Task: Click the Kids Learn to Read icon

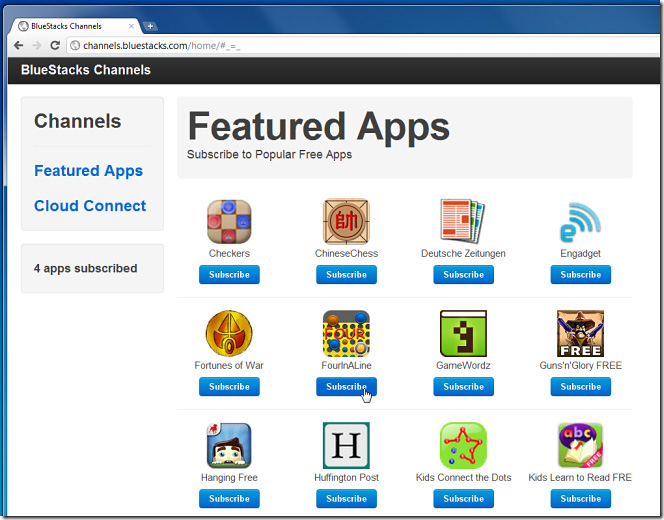Action: (x=581, y=445)
